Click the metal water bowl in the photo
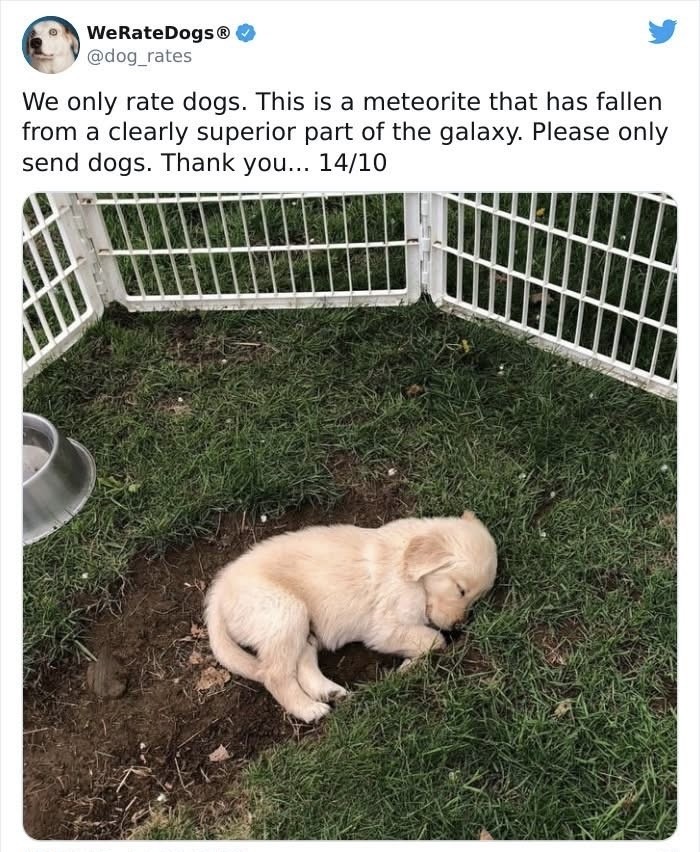Image resolution: width=700 pixels, height=852 pixels. pyautogui.click(x=58, y=478)
